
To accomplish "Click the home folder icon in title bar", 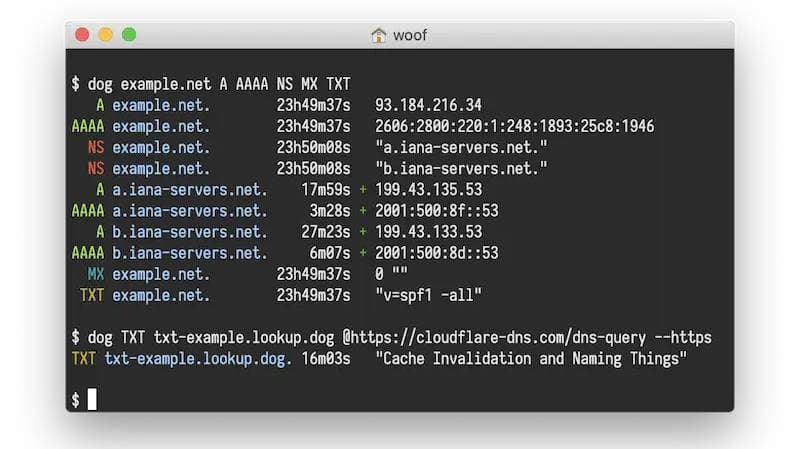I will 379,35.
